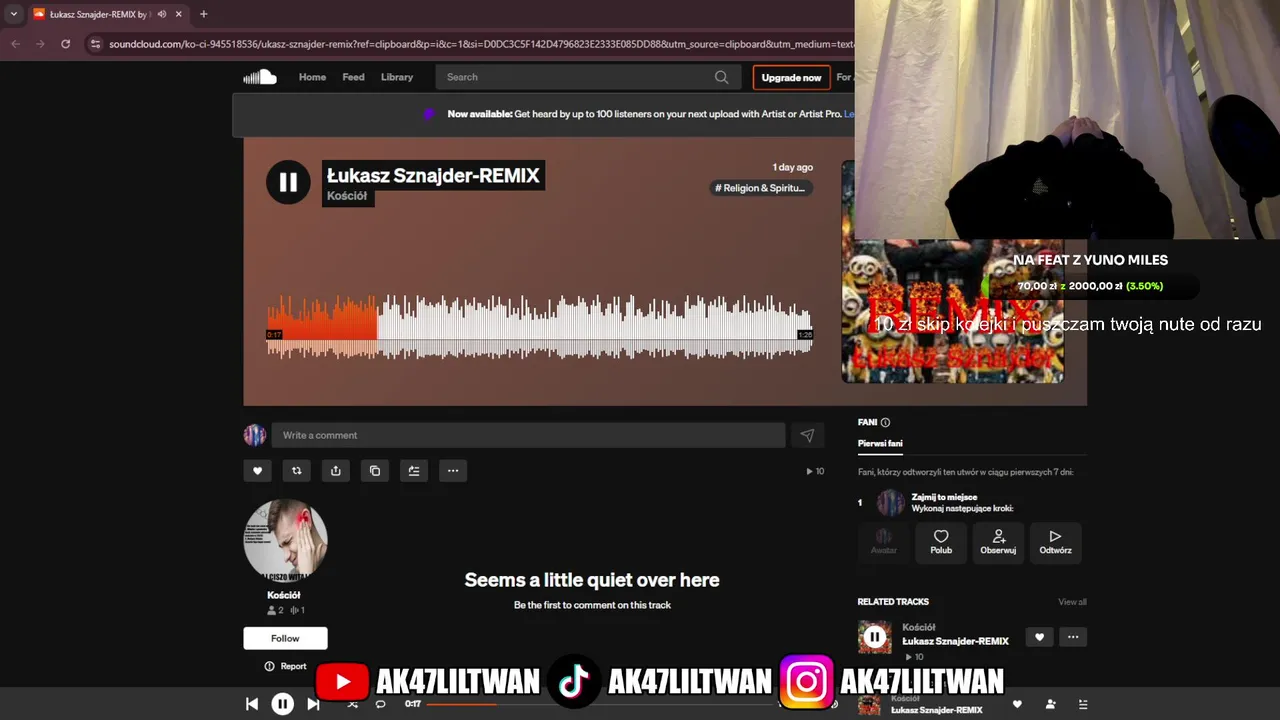Go back with the browser back arrow
The width and height of the screenshot is (1280, 720).
15,44
